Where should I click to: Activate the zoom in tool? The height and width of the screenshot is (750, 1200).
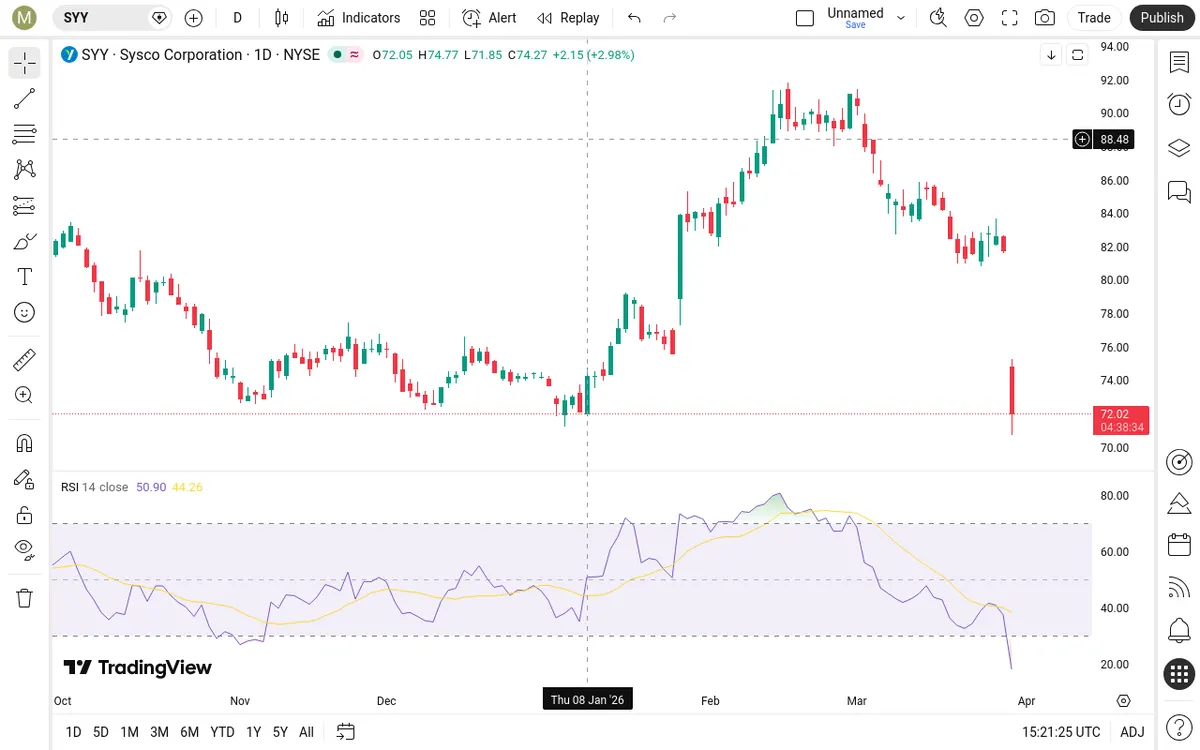(x=25, y=395)
